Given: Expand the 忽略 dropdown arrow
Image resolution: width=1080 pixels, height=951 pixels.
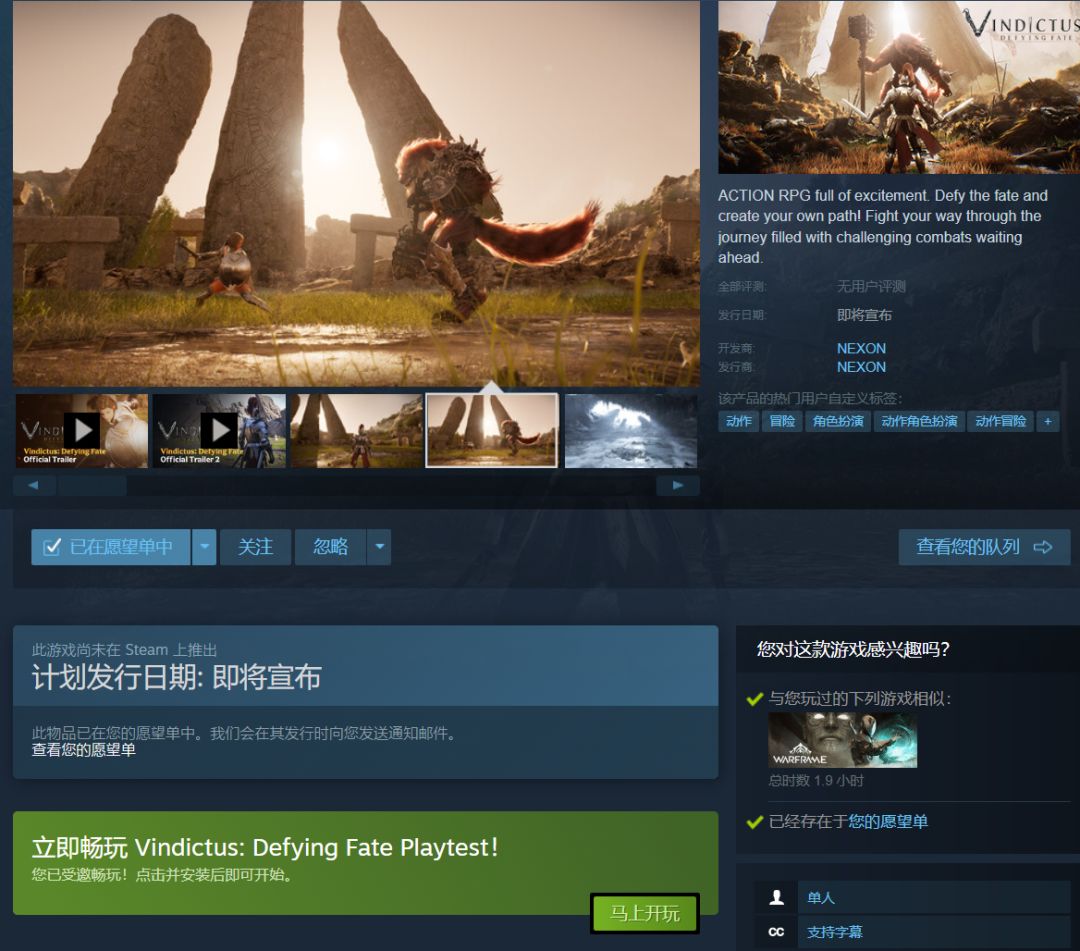Looking at the screenshot, I should click(x=380, y=547).
